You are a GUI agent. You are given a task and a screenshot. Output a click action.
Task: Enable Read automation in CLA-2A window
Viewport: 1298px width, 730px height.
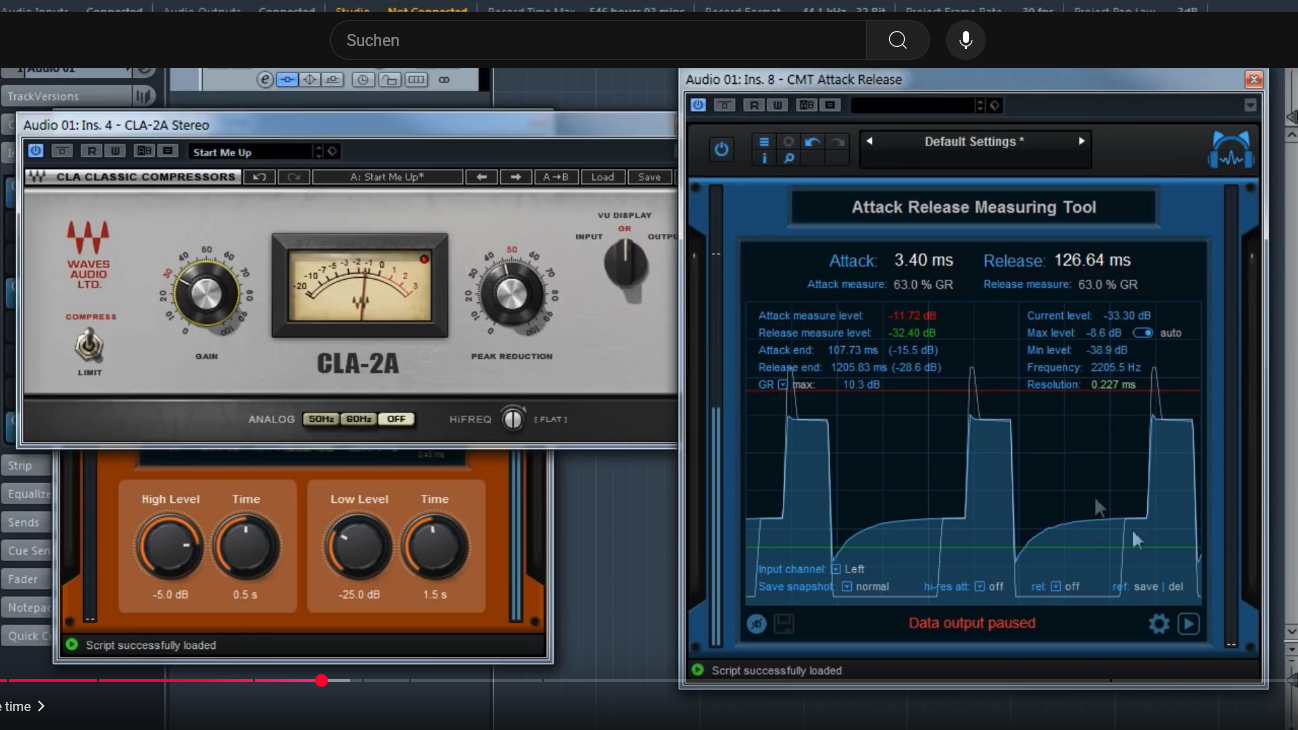91,151
